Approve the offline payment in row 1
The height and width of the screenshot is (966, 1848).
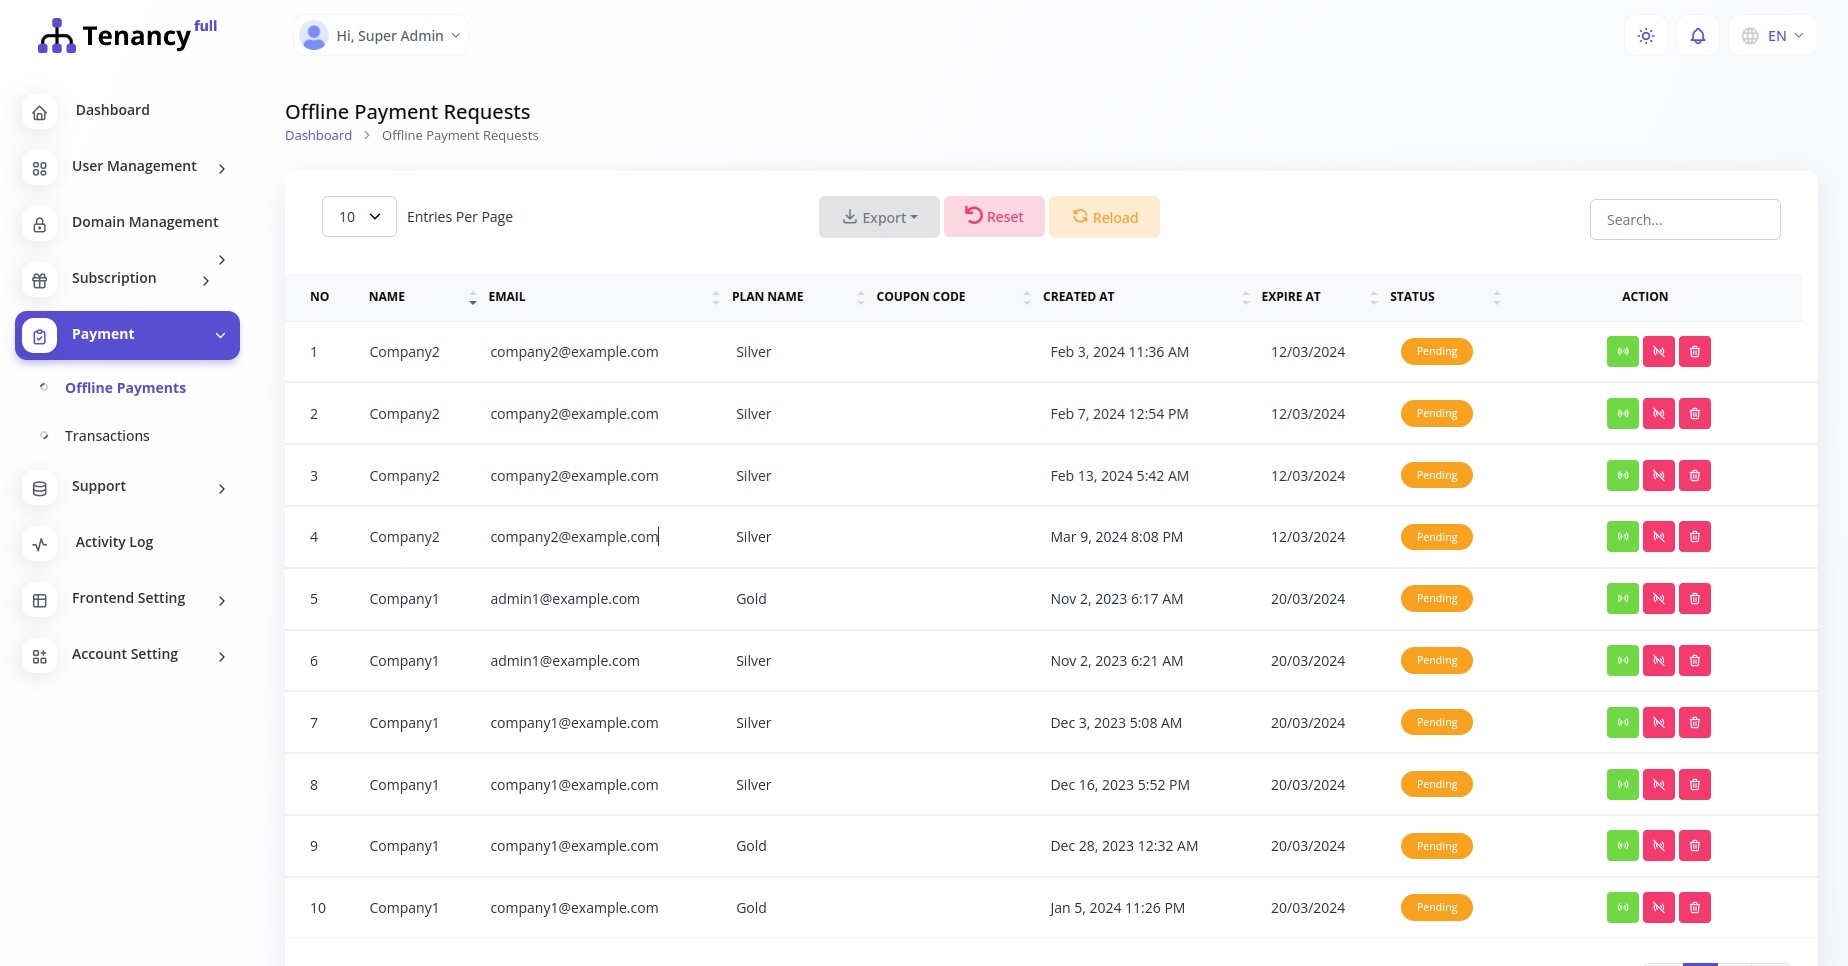pyautogui.click(x=1622, y=351)
